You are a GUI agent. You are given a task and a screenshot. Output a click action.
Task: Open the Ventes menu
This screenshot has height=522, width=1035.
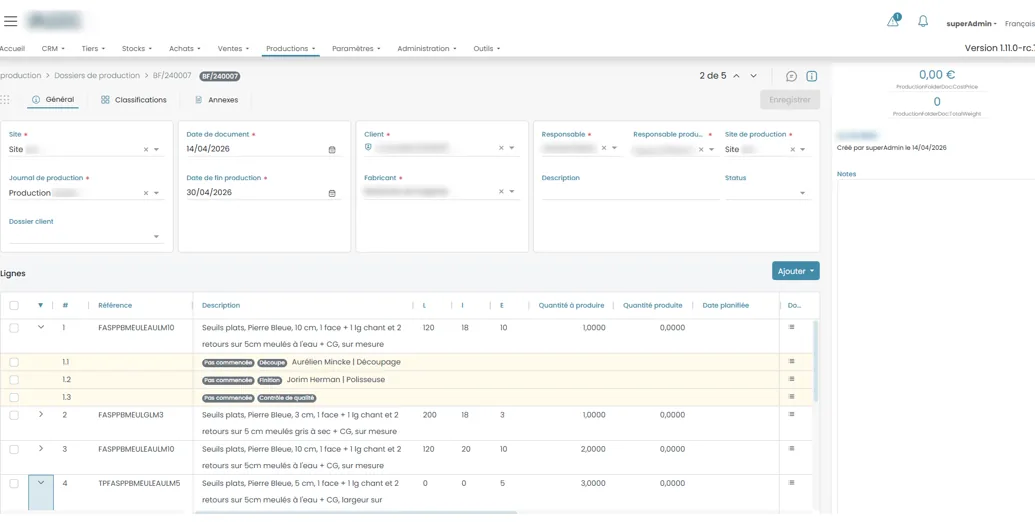(234, 49)
